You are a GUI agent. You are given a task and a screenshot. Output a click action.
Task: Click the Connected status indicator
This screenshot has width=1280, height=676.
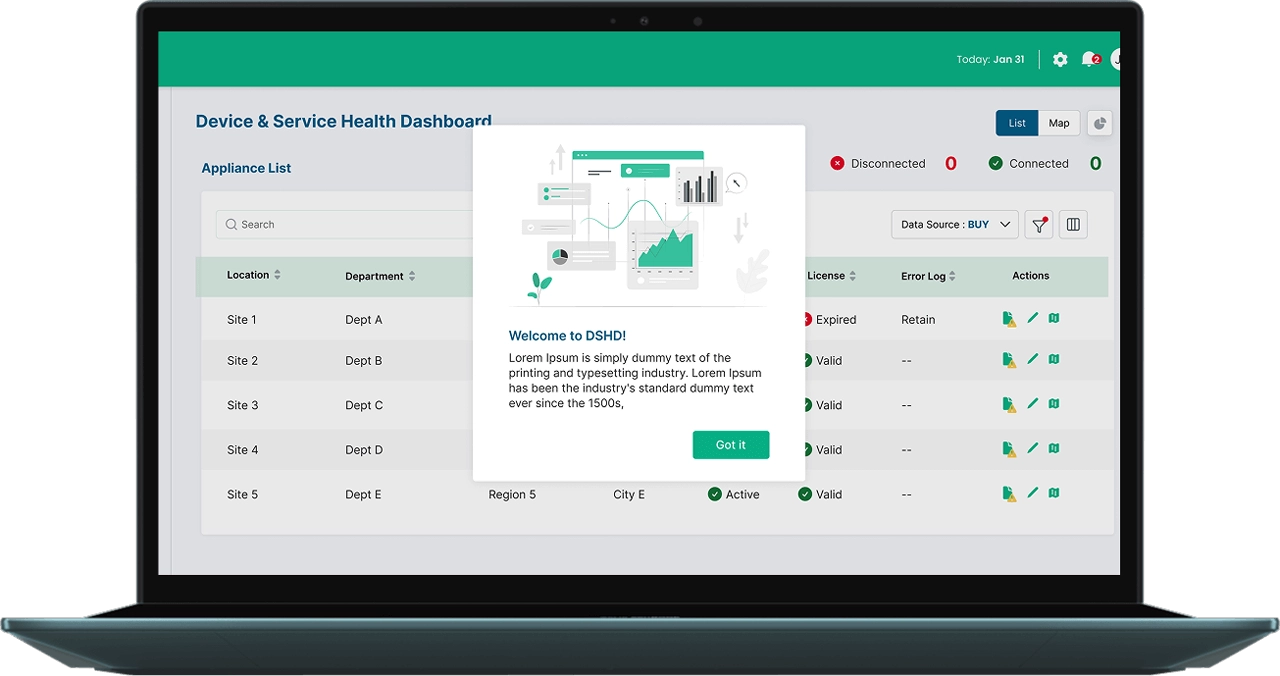coord(1029,164)
